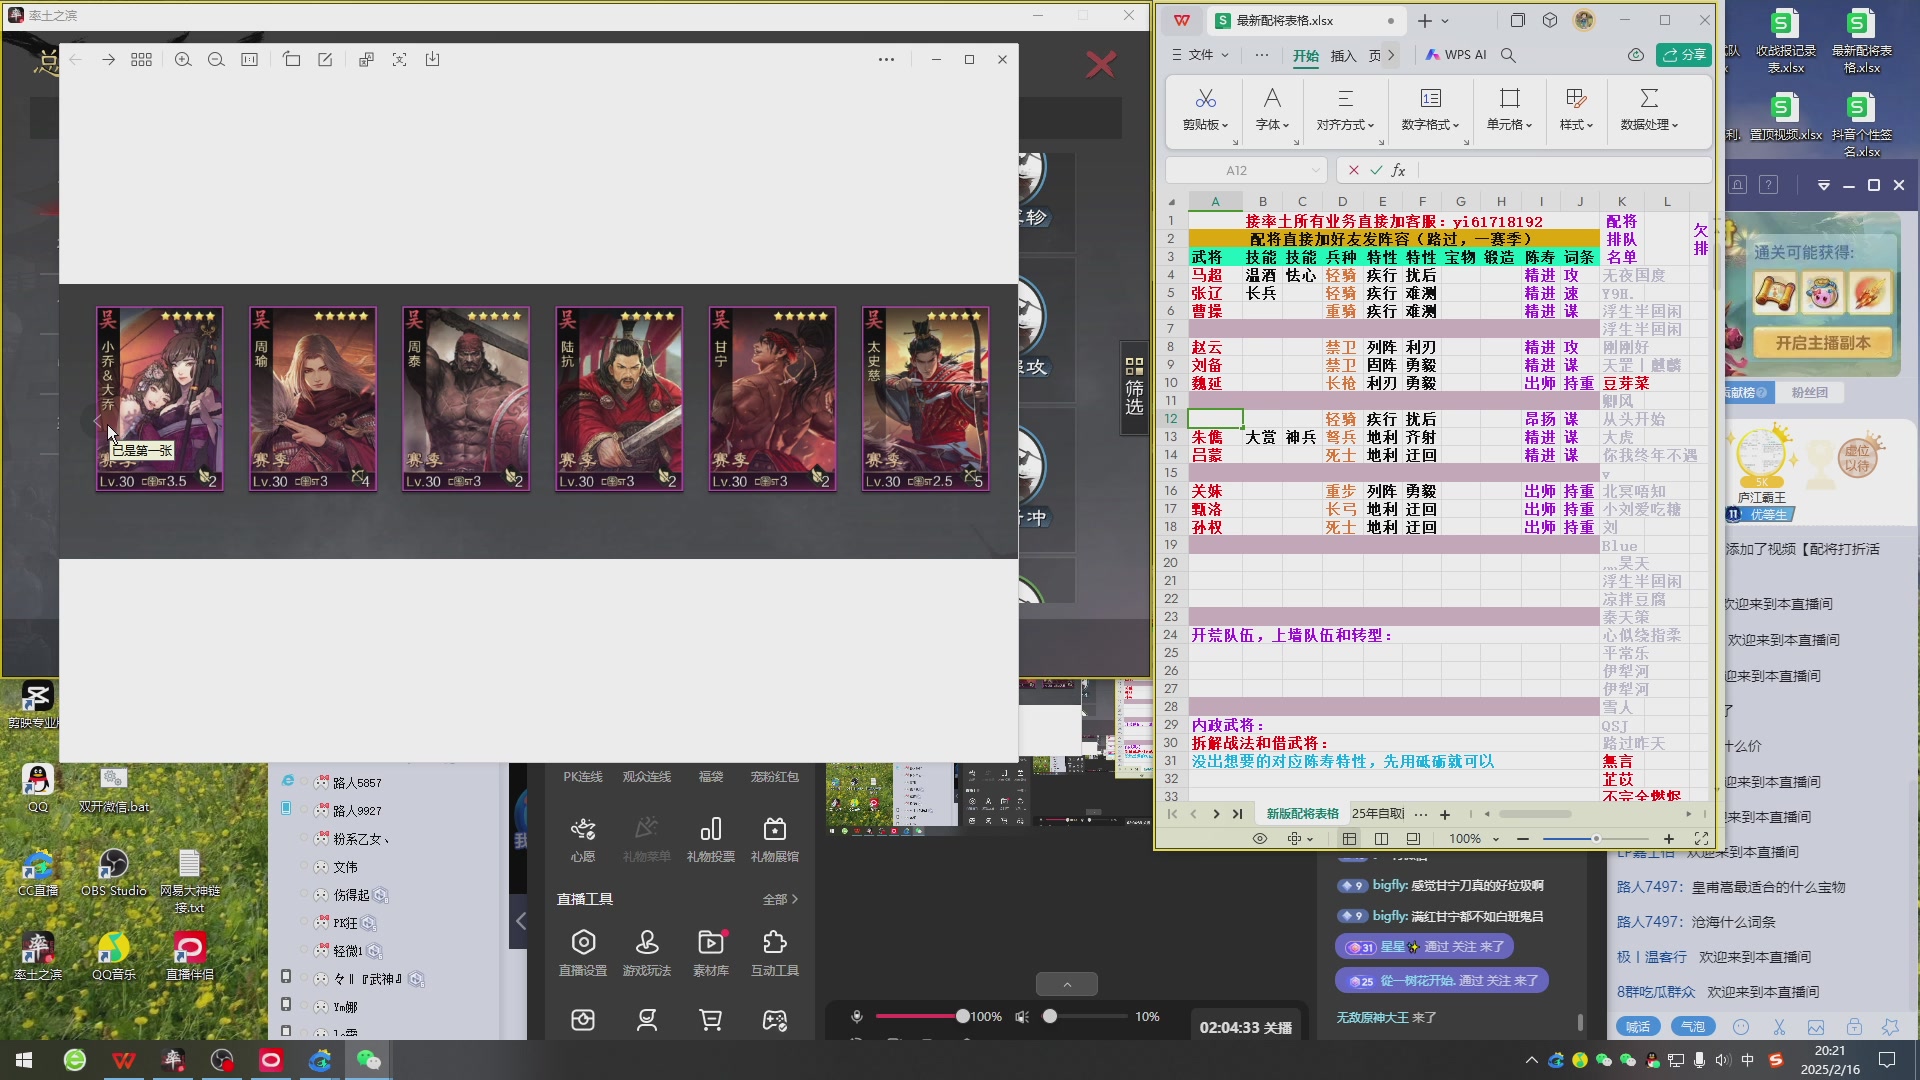Open the image viewer more options menu
Viewport: 1920px width, 1080px height.
886,60
